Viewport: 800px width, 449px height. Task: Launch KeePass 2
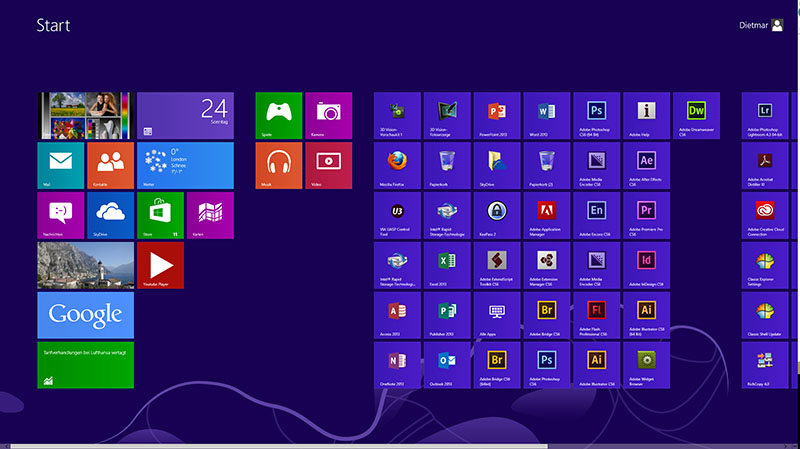point(497,215)
